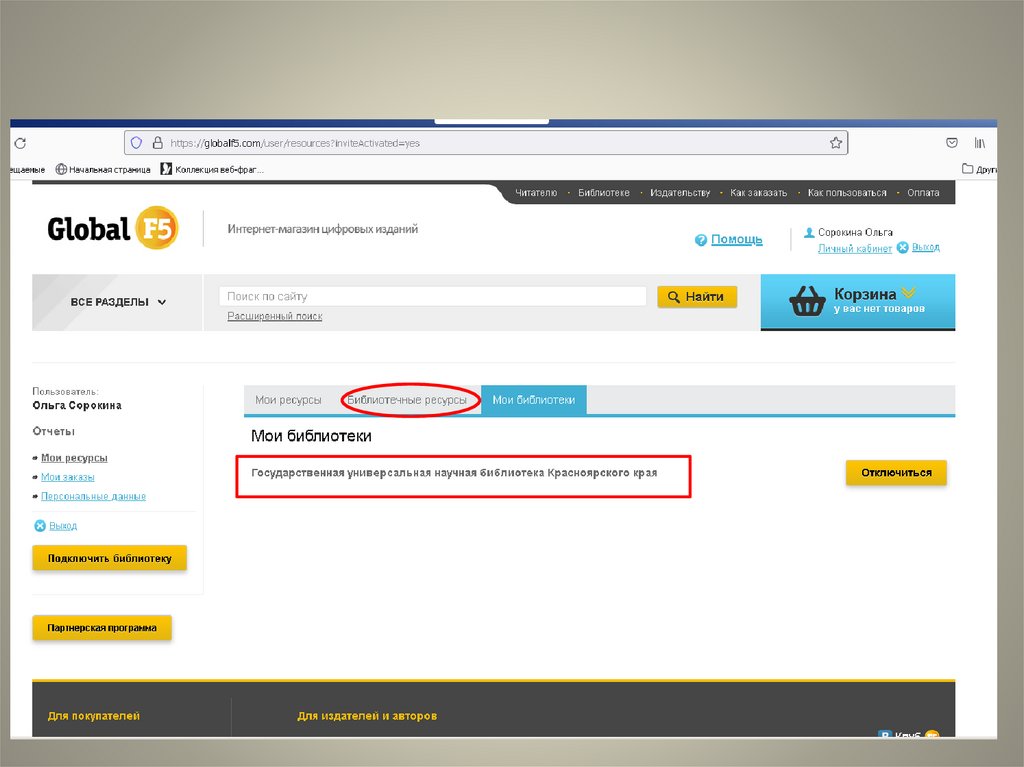Screen dimensions: 1024x767
Task: Click Для покупателей footer heading
Action: click(94, 715)
